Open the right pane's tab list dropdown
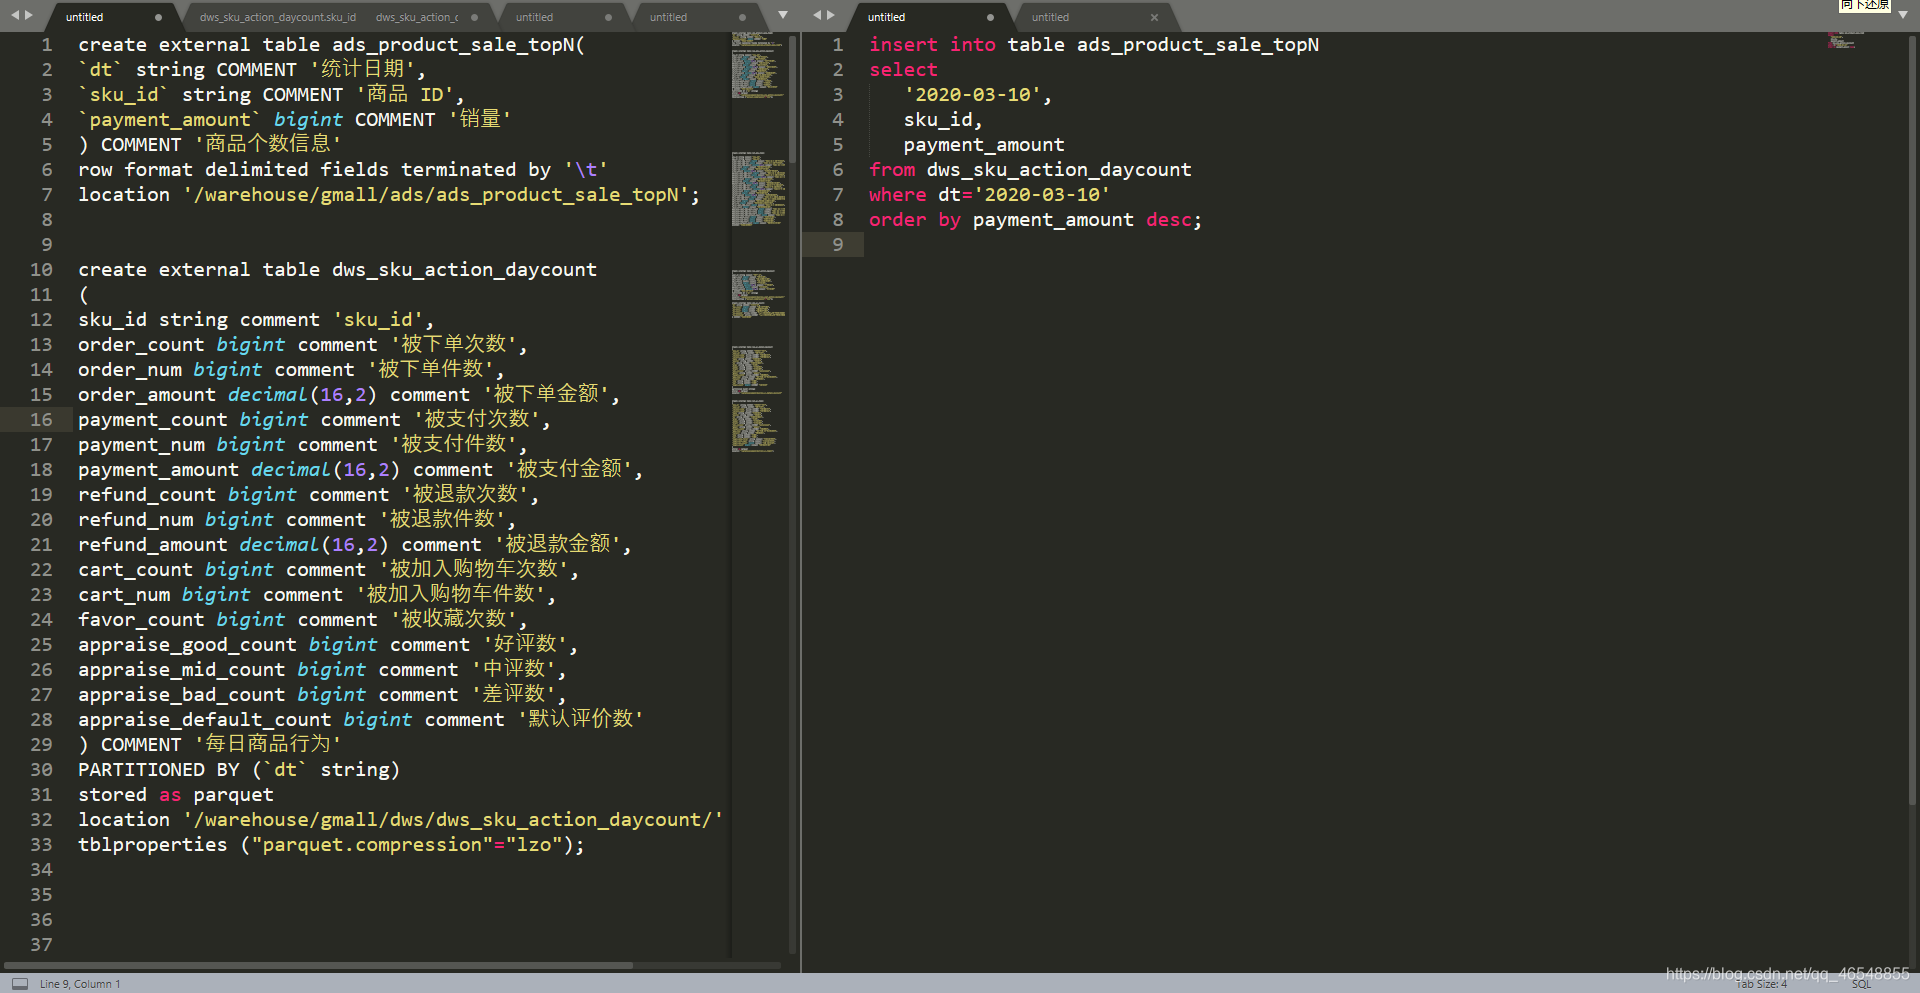Viewport: 1920px width, 993px height. tap(1902, 15)
